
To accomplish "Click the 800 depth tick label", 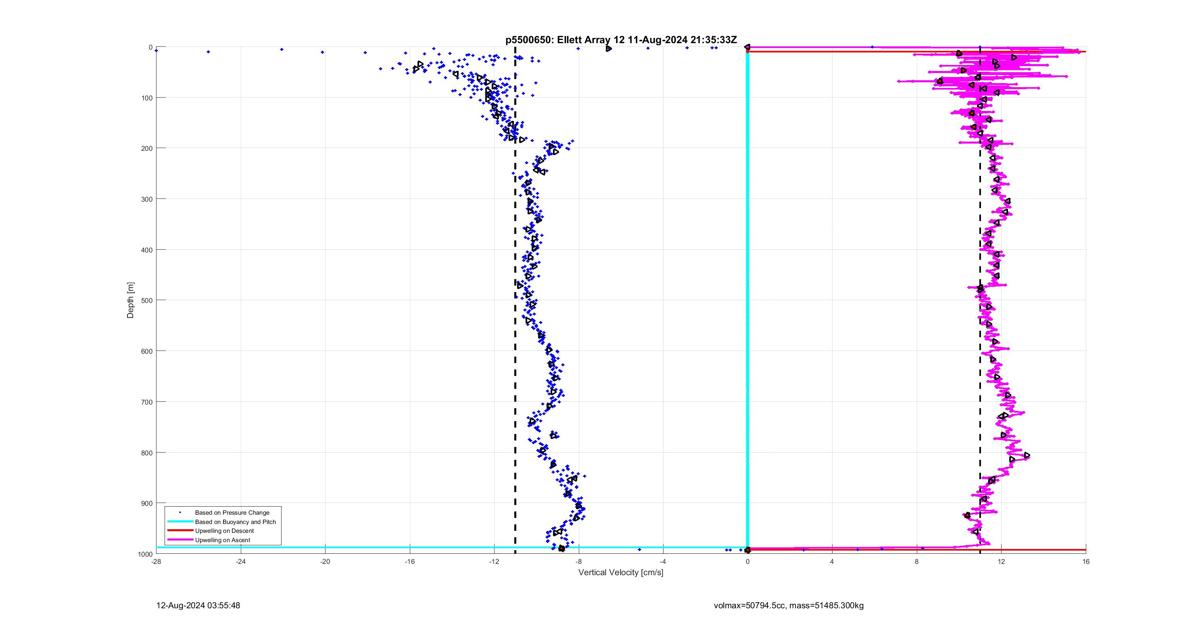I will (x=146, y=452).
